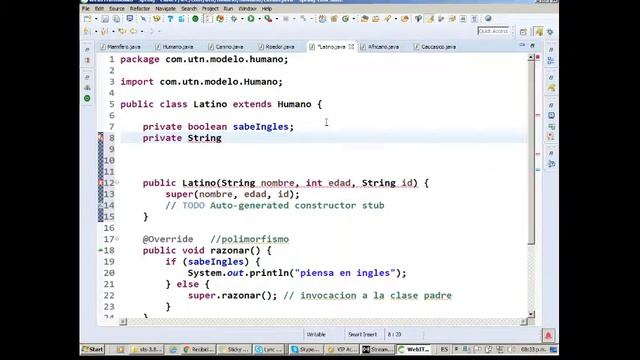Click into the Quick Access field
Viewport: 640px width, 360px height.
(493, 31)
